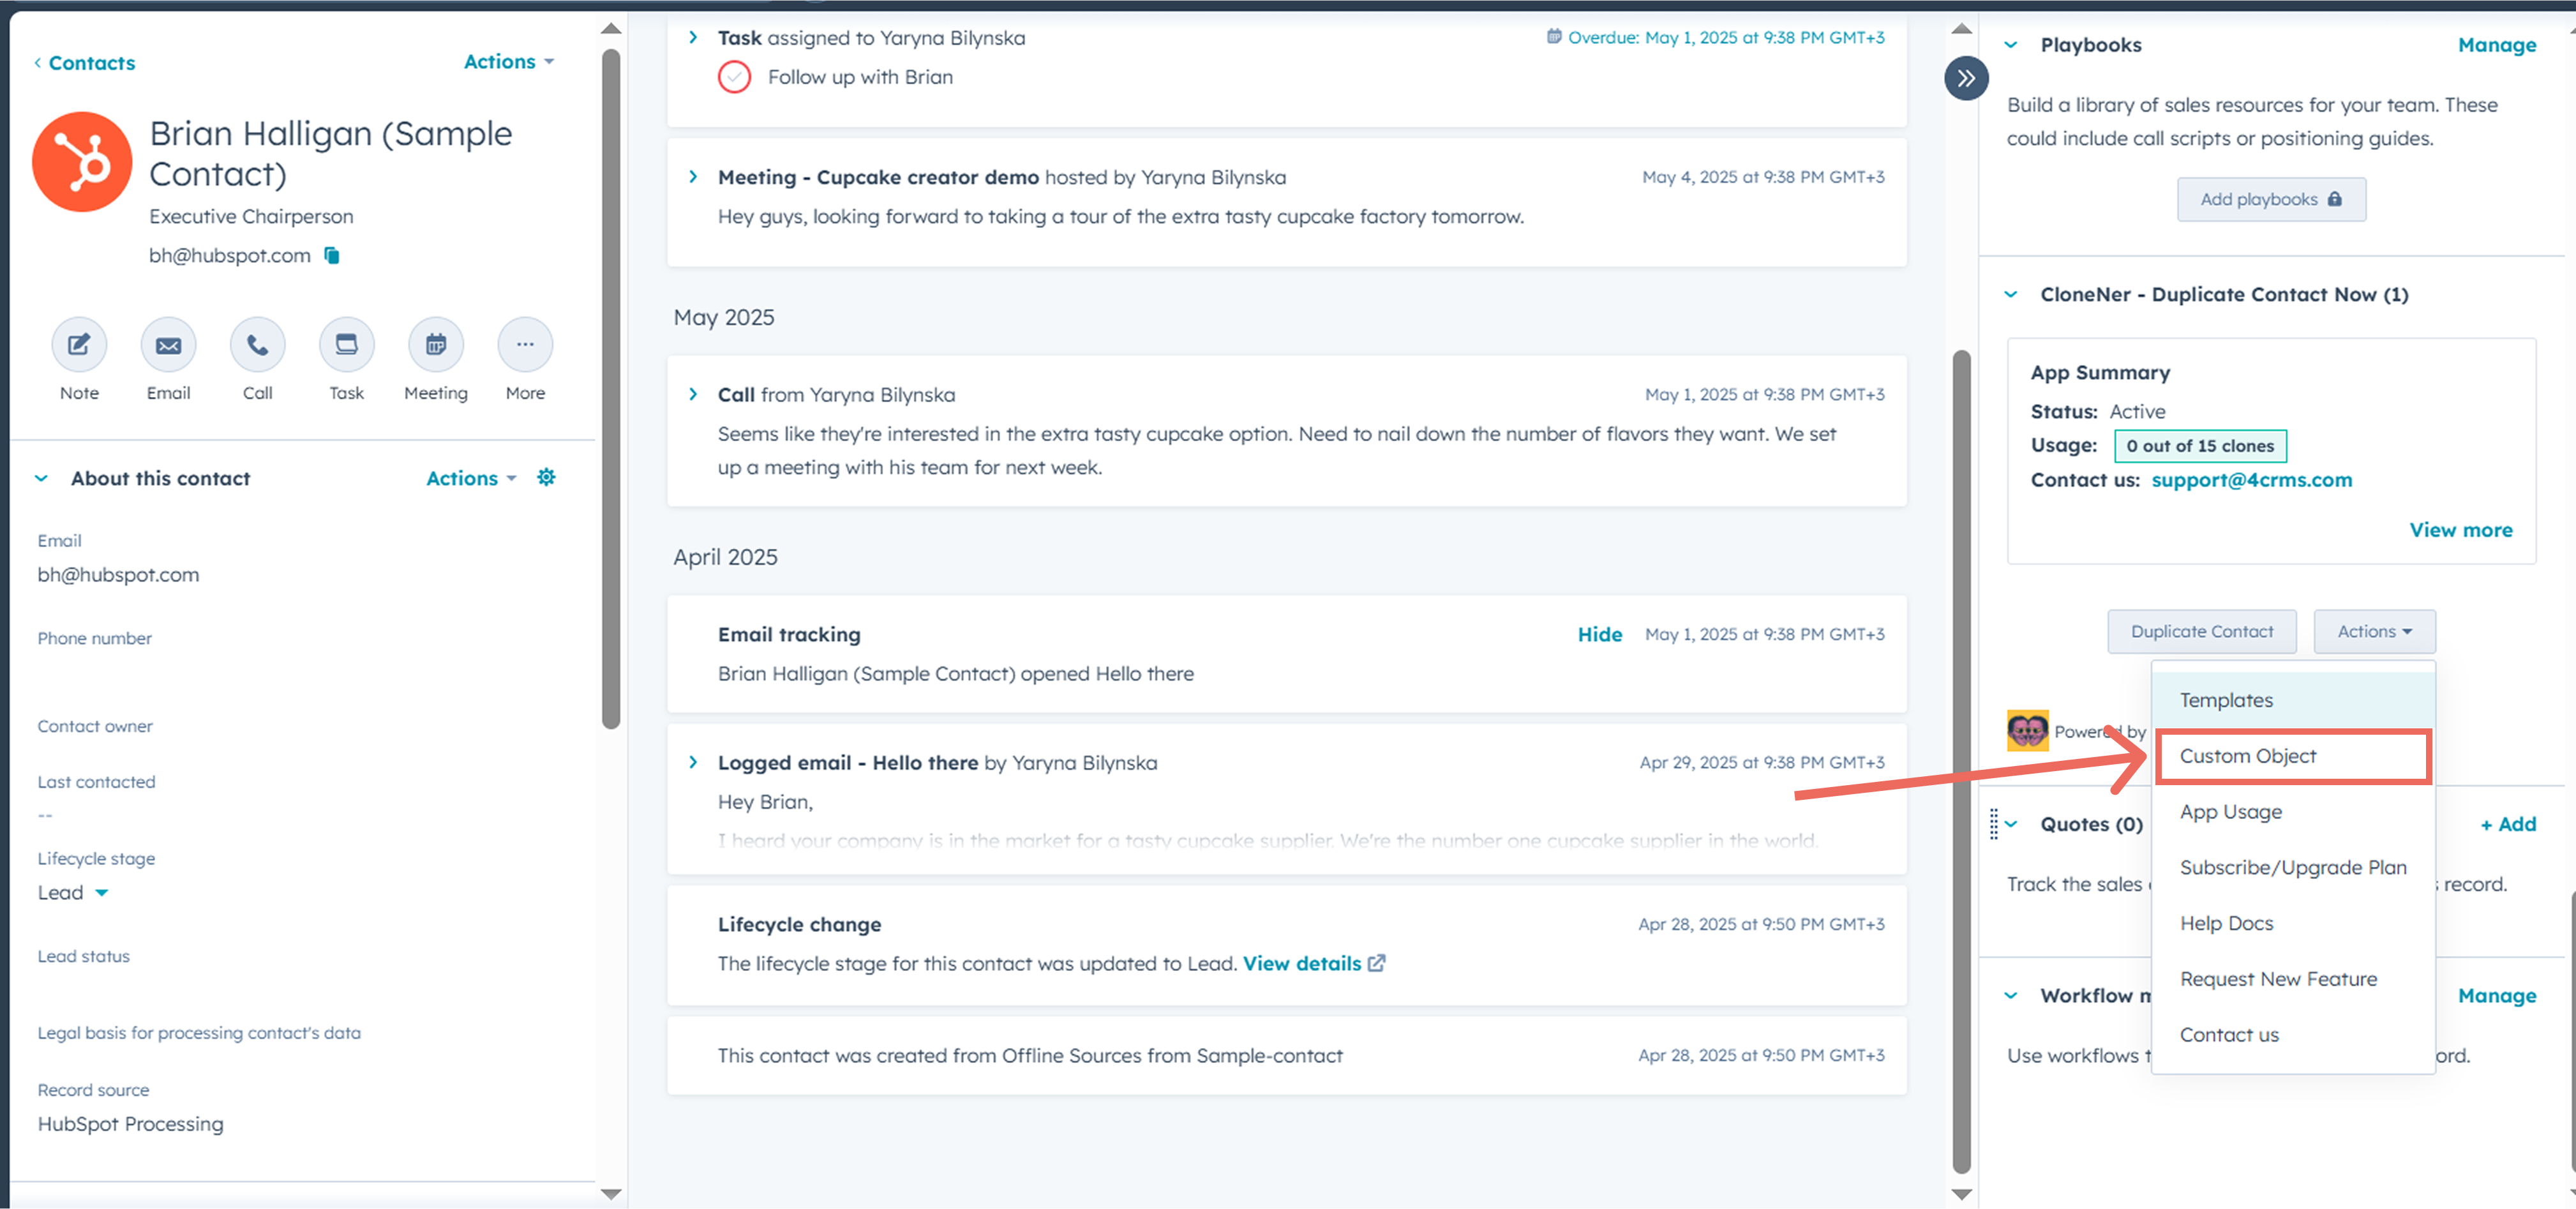Click Record source HubSpot Processing value
This screenshot has height=1209, width=2576.
131,1124
